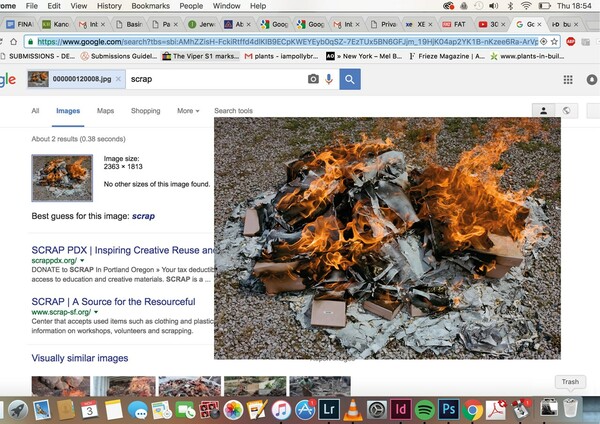Image resolution: width=600 pixels, height=424 pixels.
Task: Click the burning pile result thumbnail
Action: (62, 178)
